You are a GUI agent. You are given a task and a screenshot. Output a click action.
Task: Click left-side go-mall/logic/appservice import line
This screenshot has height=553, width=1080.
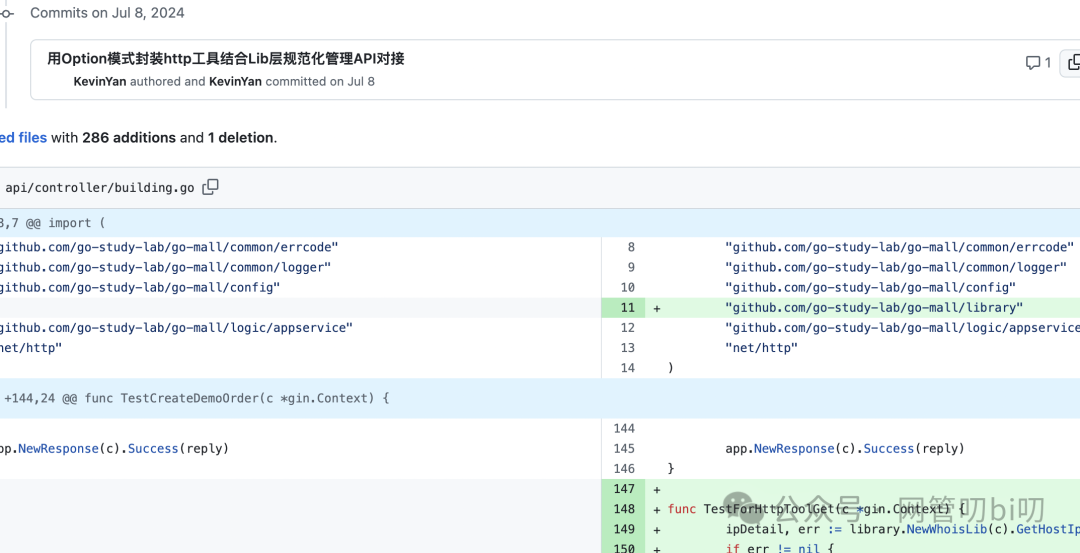[176, 328]
